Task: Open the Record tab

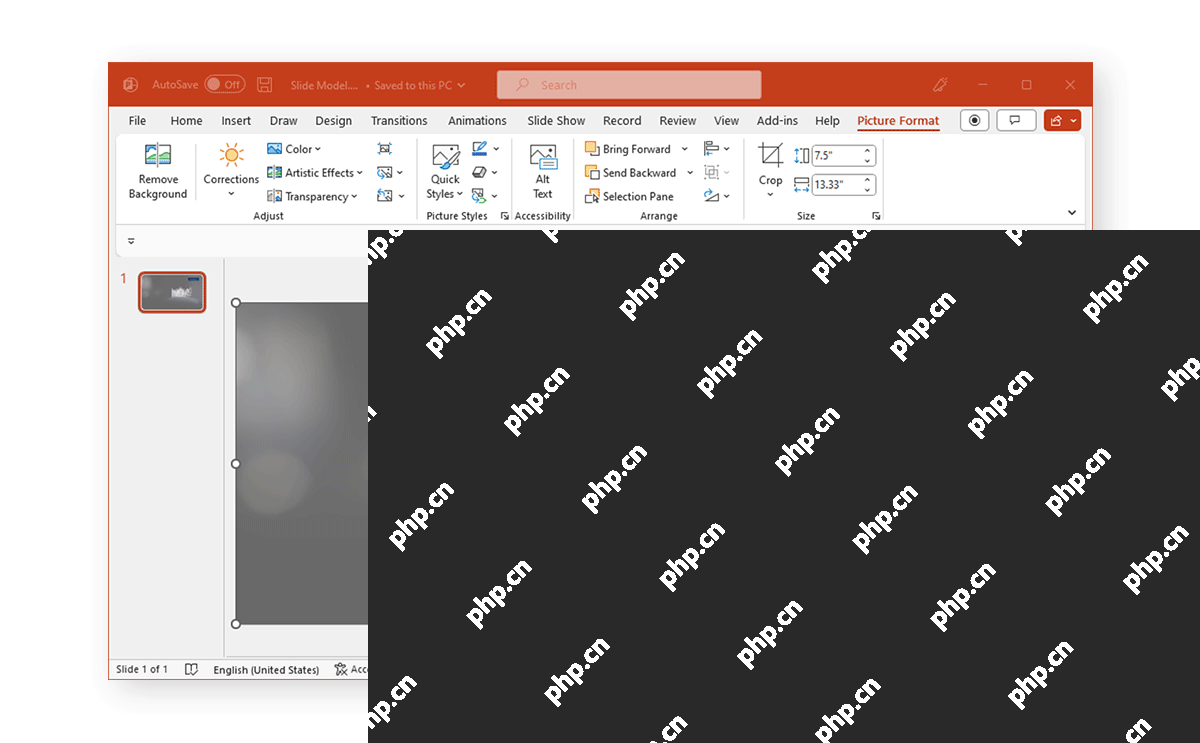Action: point(622,121)
